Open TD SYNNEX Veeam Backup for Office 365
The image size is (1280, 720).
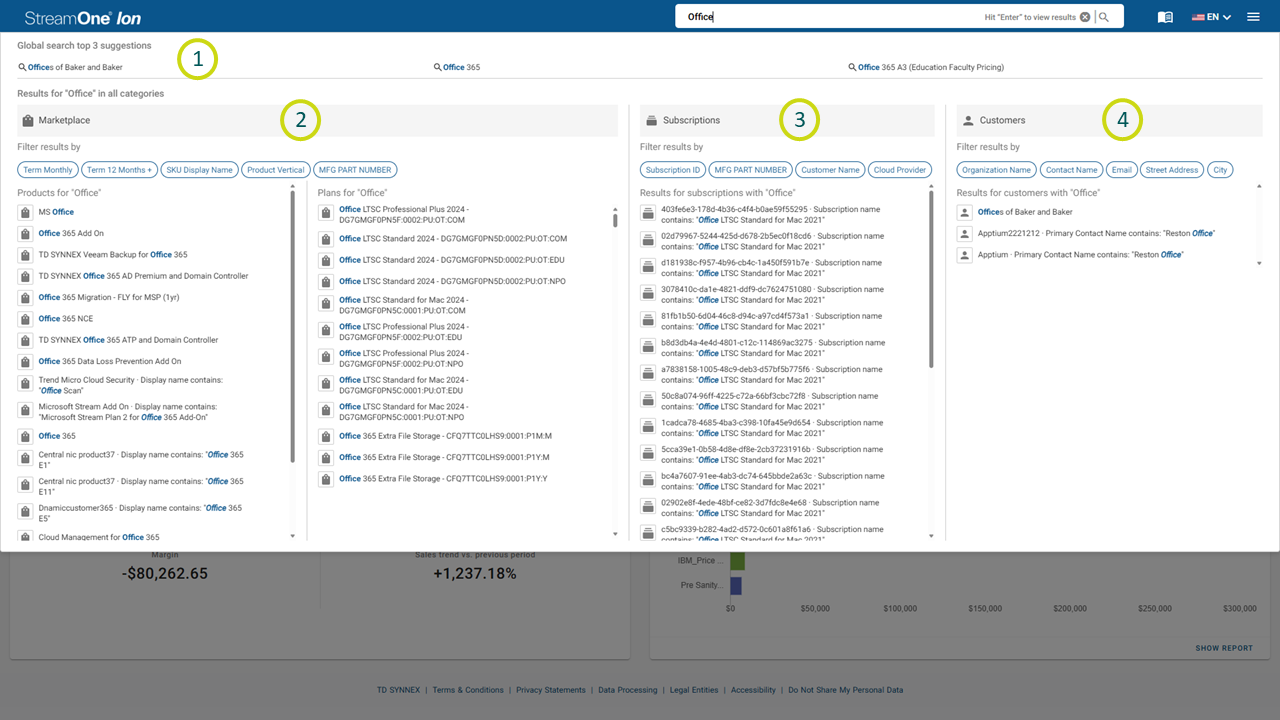pos(113,255)
